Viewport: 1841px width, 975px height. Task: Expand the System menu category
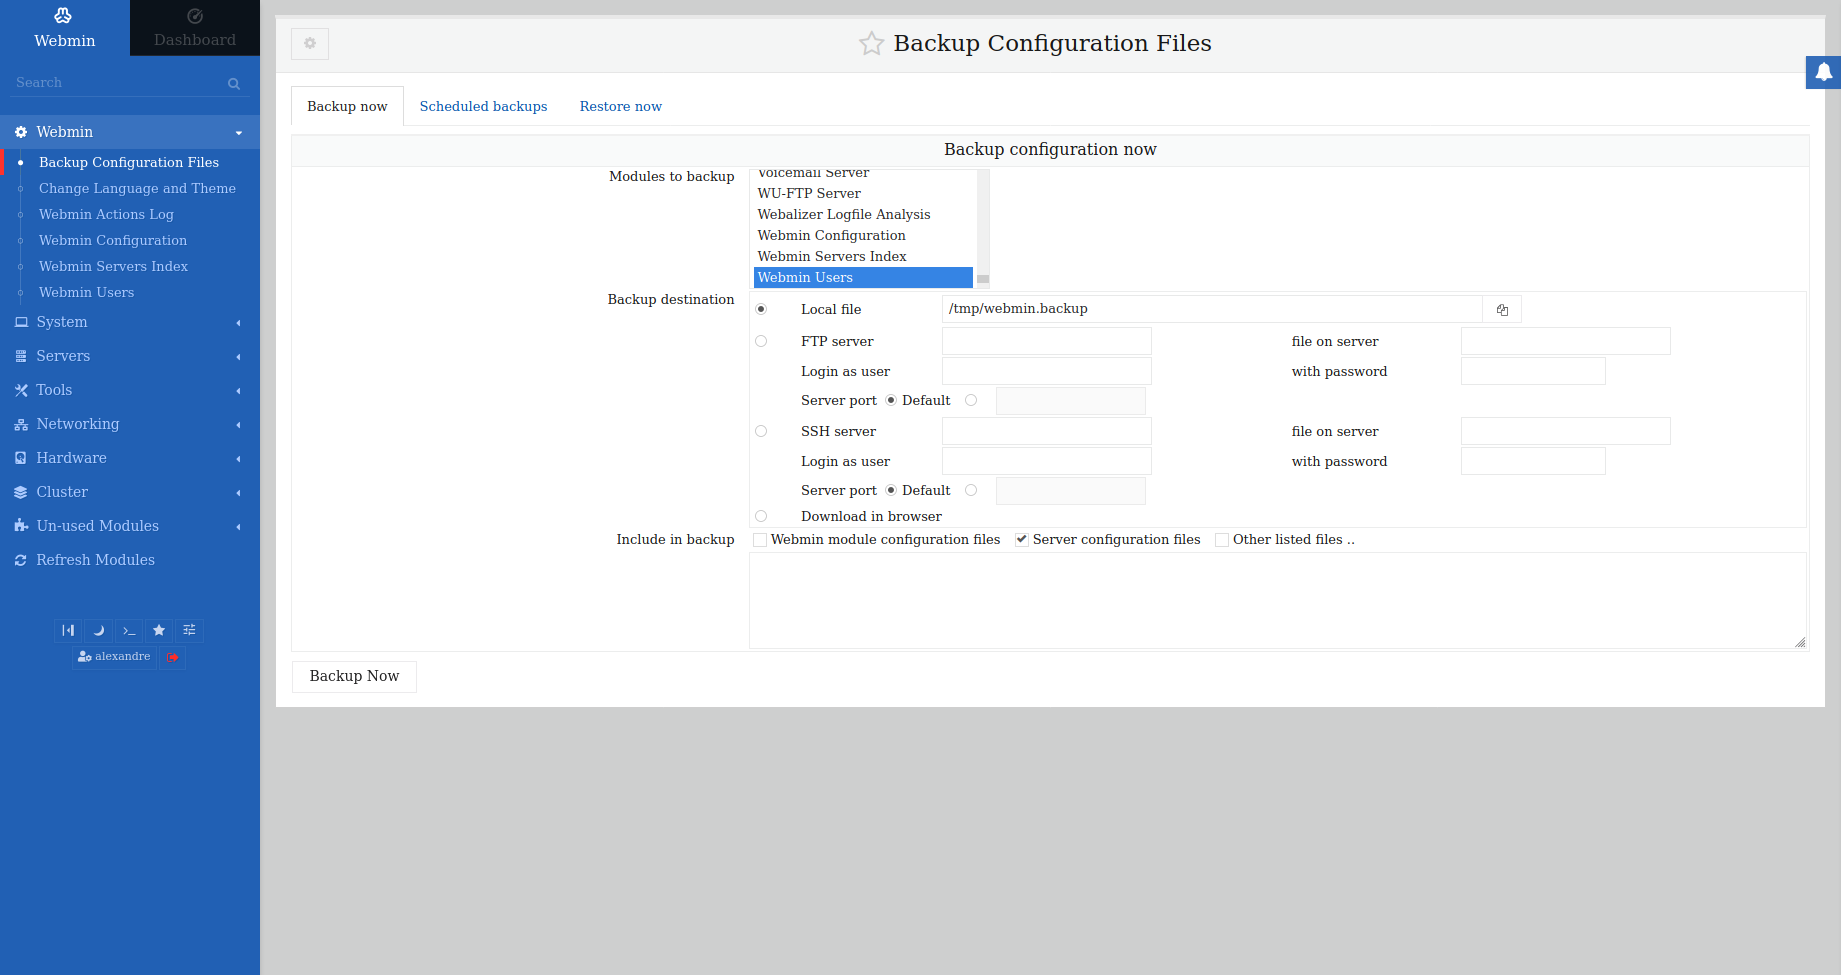coord(62,322)
